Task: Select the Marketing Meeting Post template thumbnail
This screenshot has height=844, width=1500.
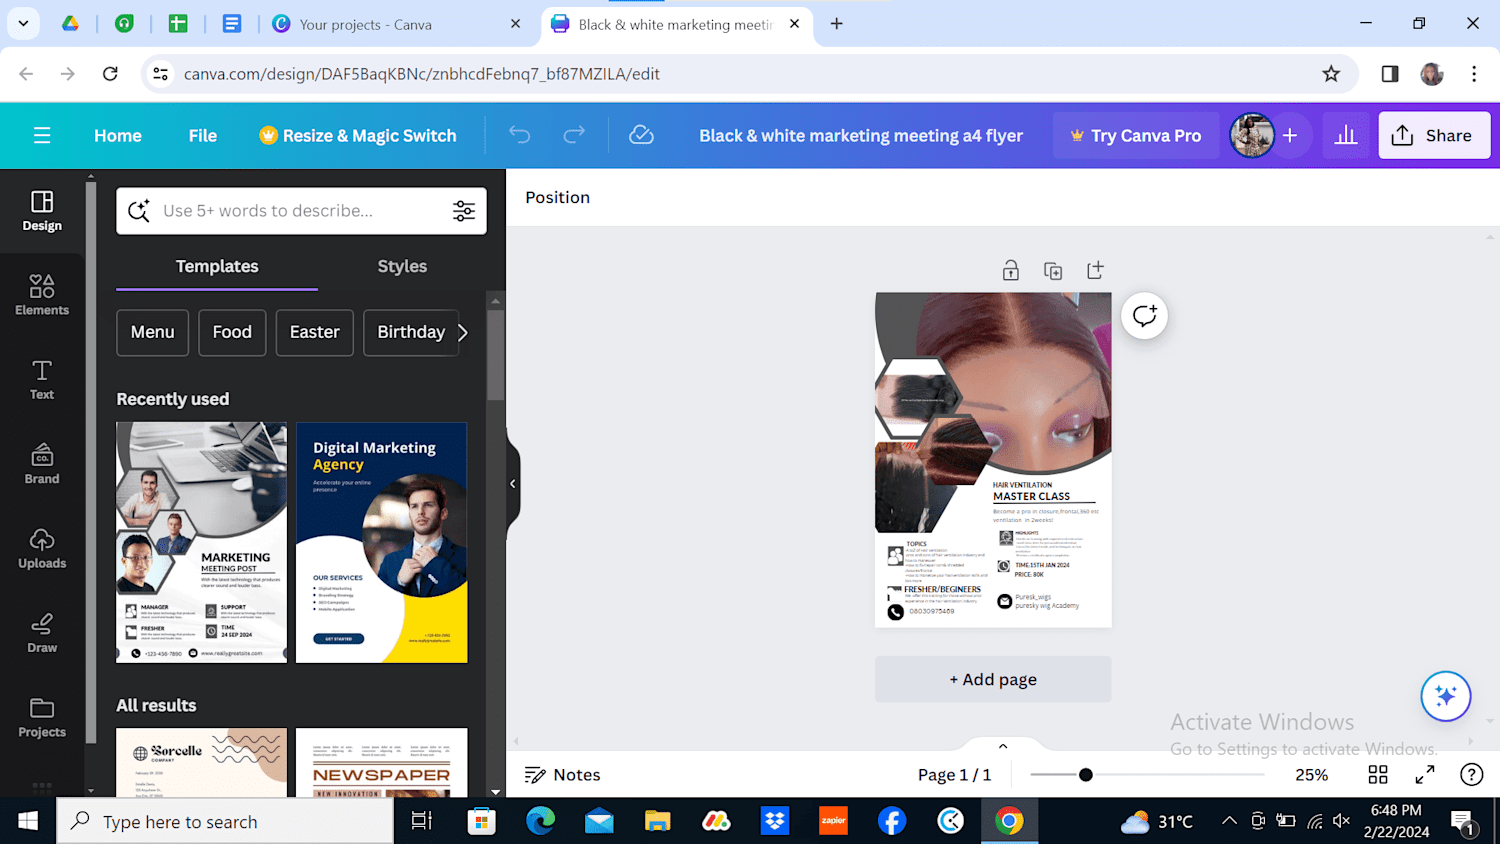Action: click(x=201, y=542)
